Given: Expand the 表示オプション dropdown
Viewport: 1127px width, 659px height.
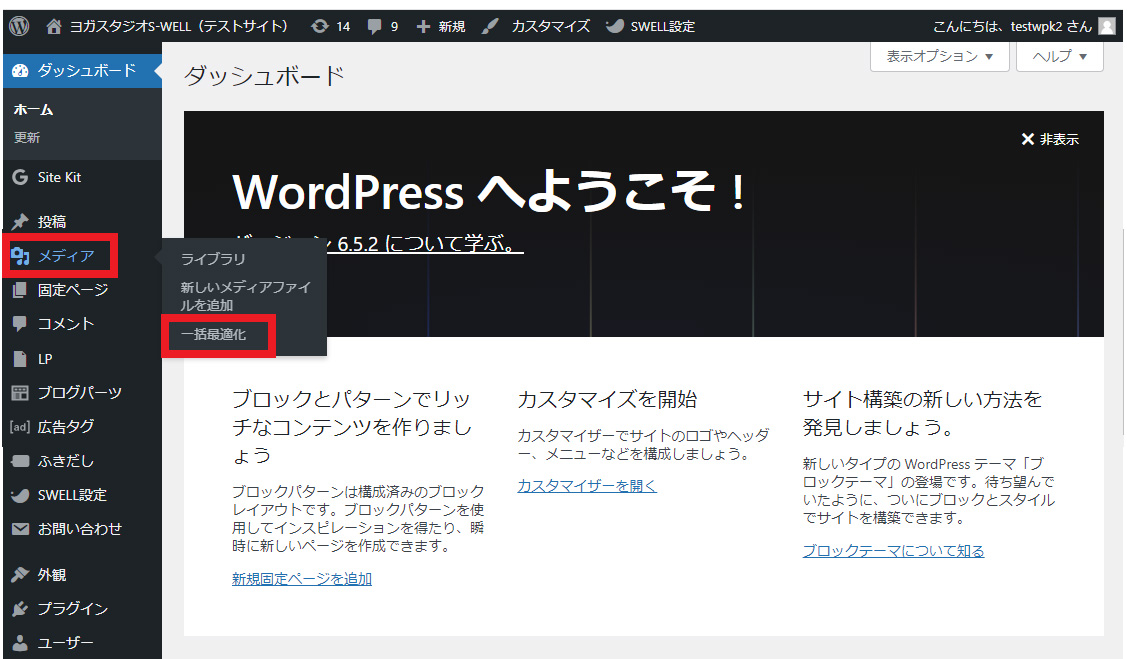Looking at the screenshot, I should (939, 56).
